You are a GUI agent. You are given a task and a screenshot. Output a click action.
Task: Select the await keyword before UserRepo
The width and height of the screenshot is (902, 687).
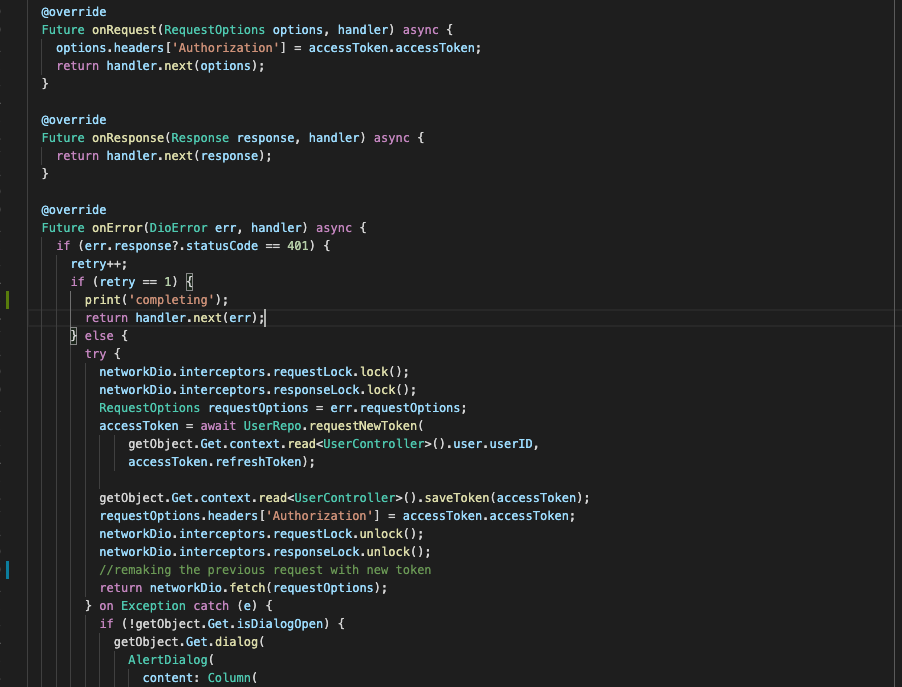click(x=220, y=425)
